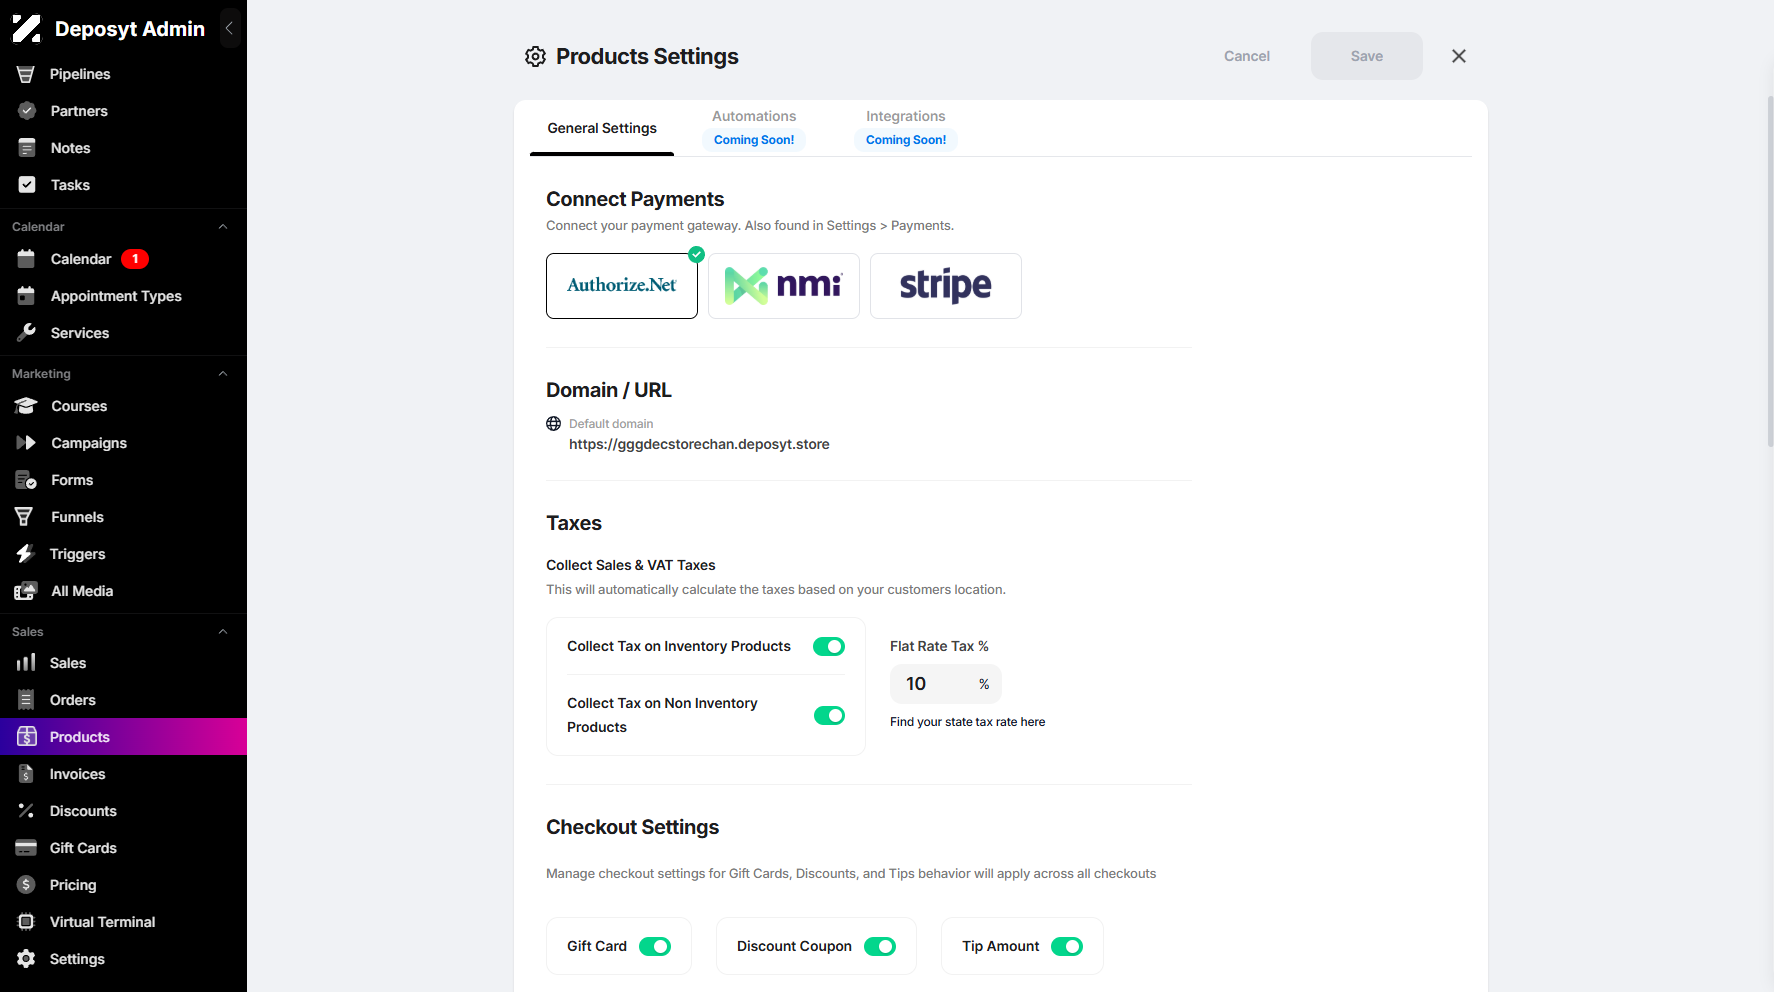Open Virtual Terminal icon
This screenshot has height=992, width=1774.
tap(26, 922)
